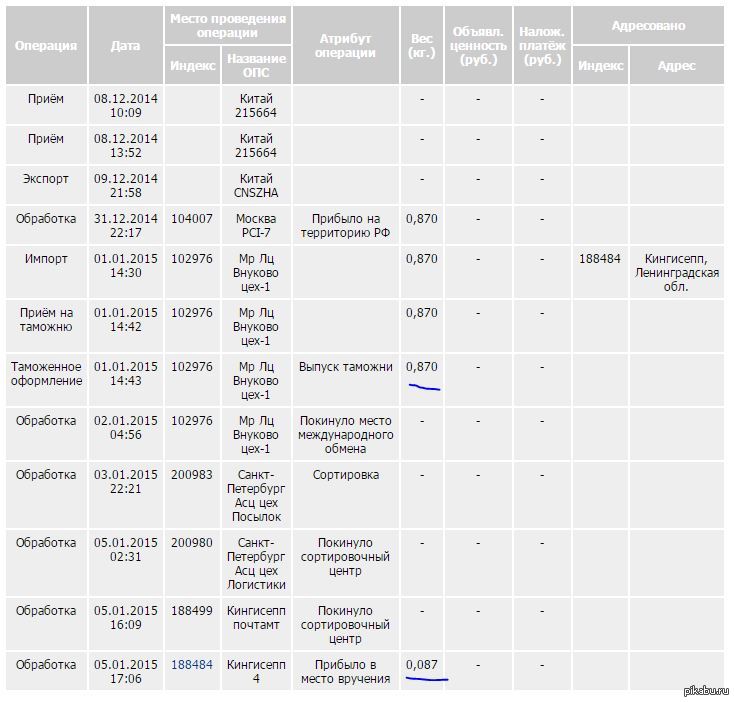
Task: Select the "Кингисепп, Ленинградская обл." address cell
Action: tap(678, 272)
